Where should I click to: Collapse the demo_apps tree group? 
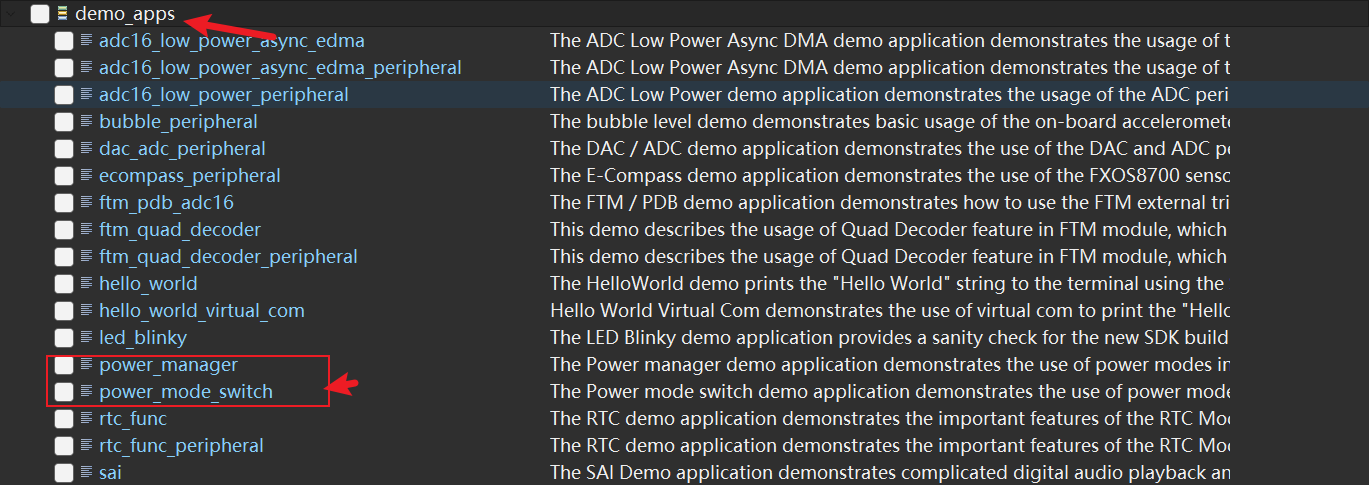(x=12, y=14)
